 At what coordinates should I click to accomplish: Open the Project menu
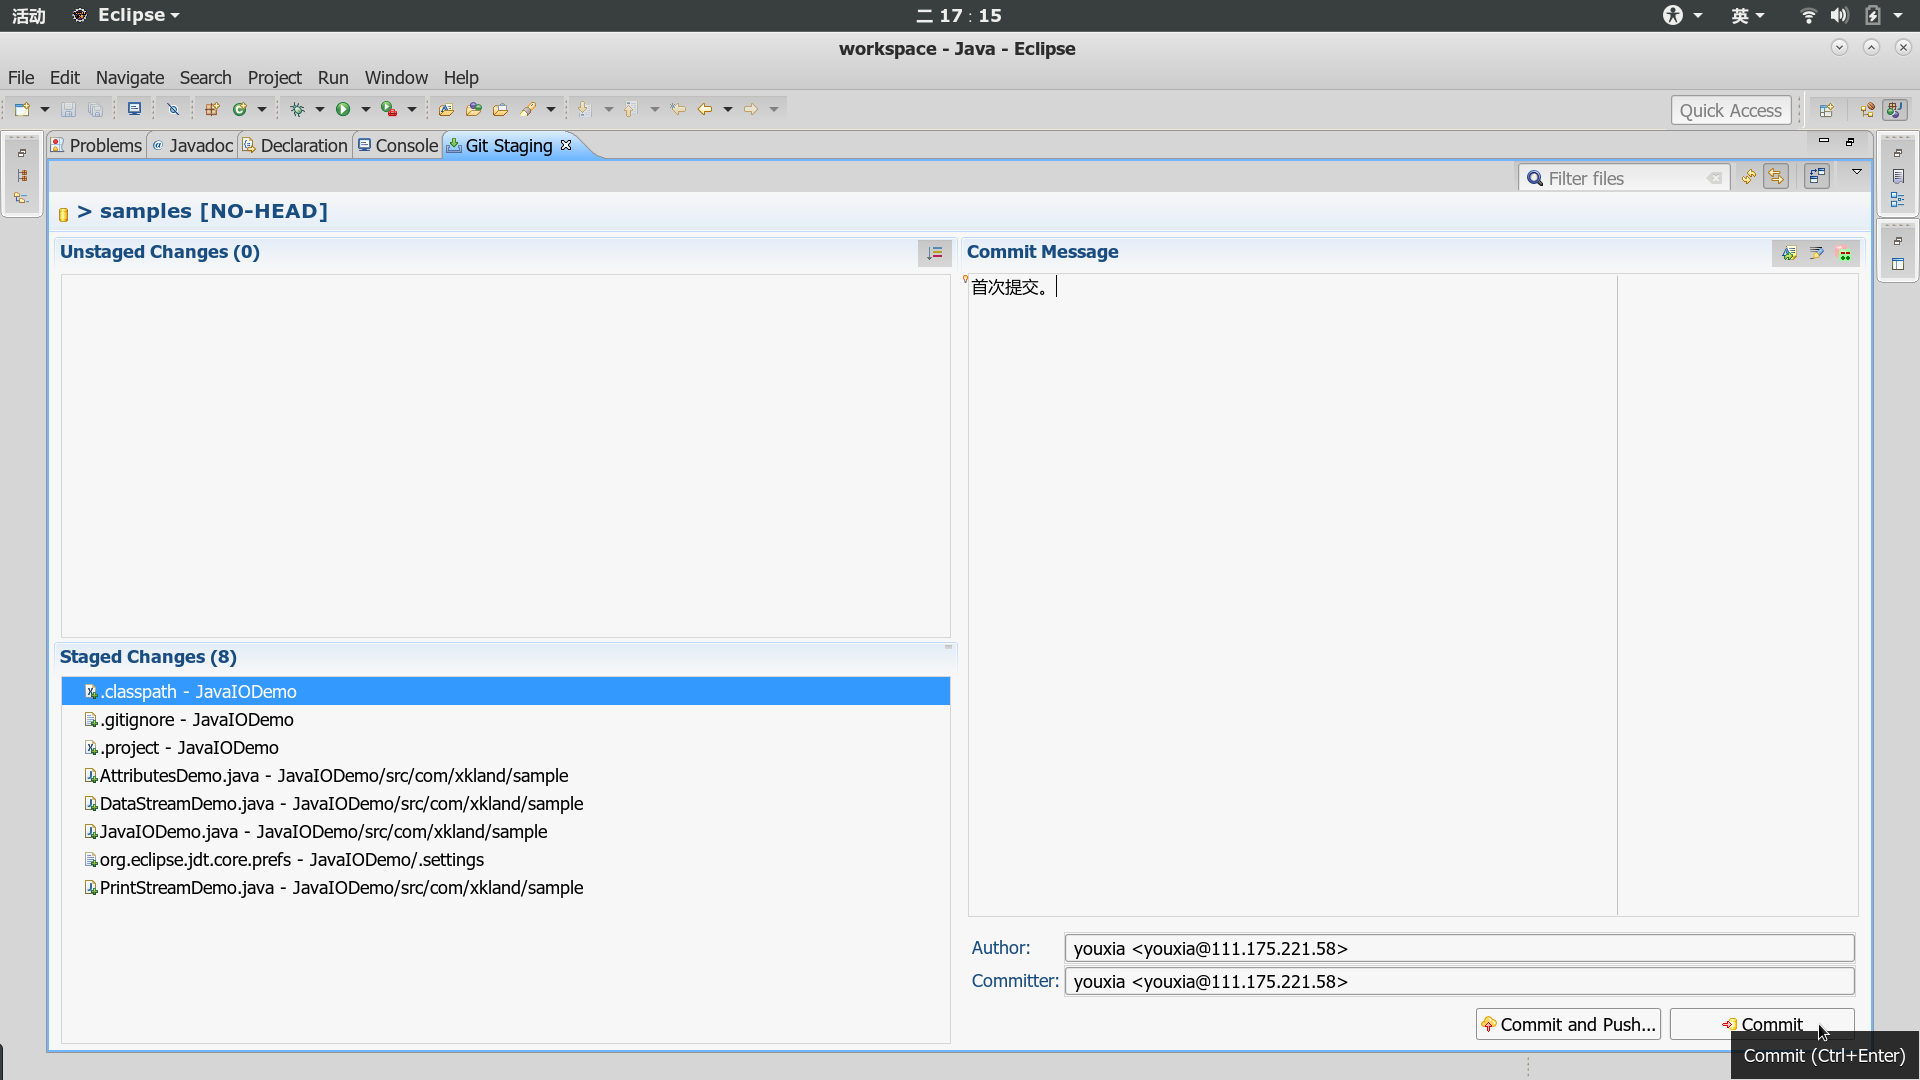(274, 77)
